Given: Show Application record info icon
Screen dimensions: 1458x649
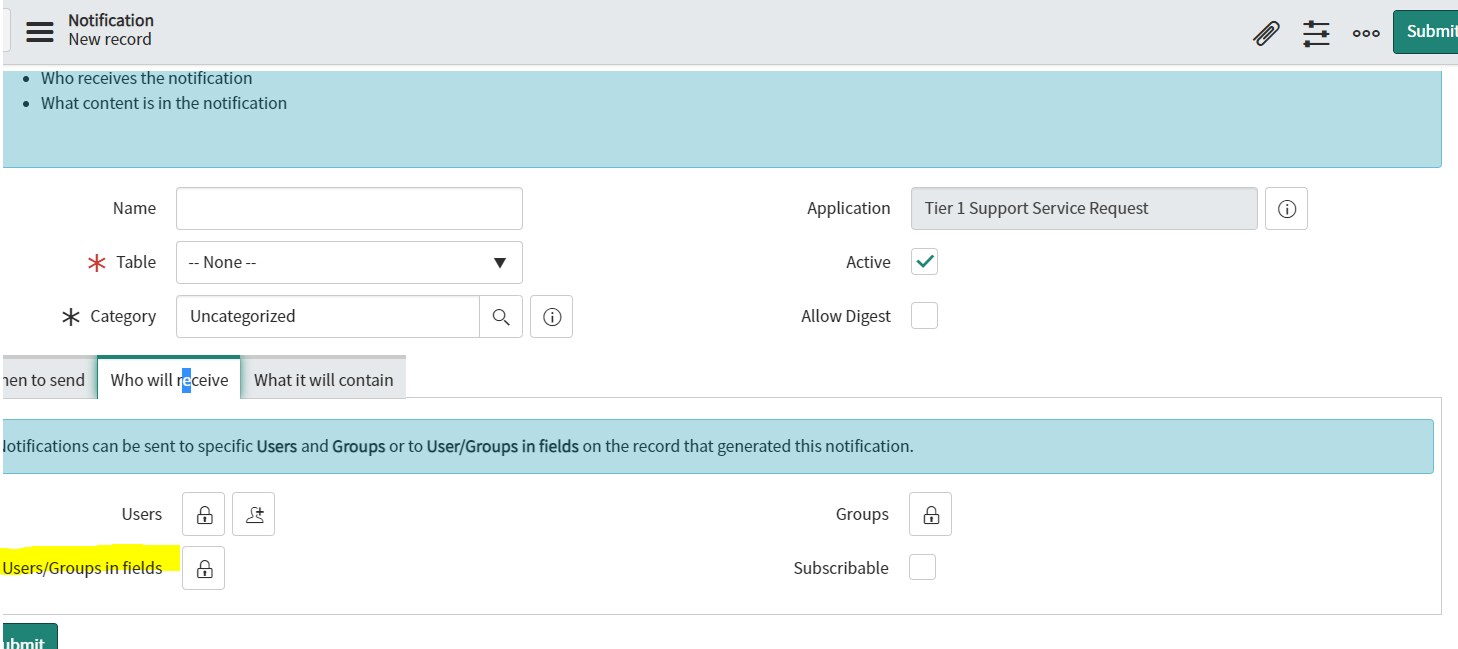Looking at the screenshot, I should tap(1287, 208).
